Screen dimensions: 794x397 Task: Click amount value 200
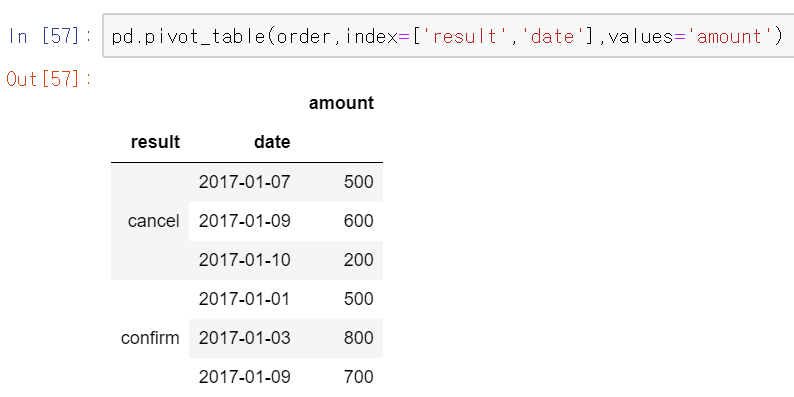pyautogui.click(x=359, y=260)
